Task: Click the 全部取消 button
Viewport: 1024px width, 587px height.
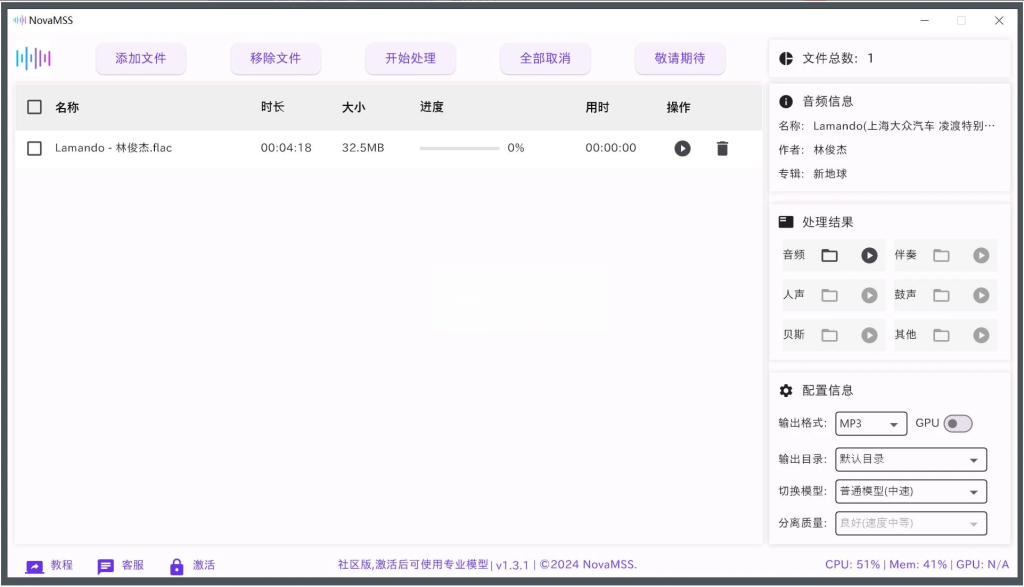Action: (x=545, y=58)
